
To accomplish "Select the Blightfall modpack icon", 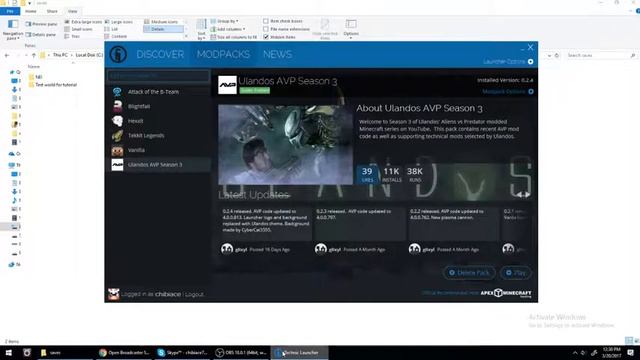I will click(x=117, y=107).
